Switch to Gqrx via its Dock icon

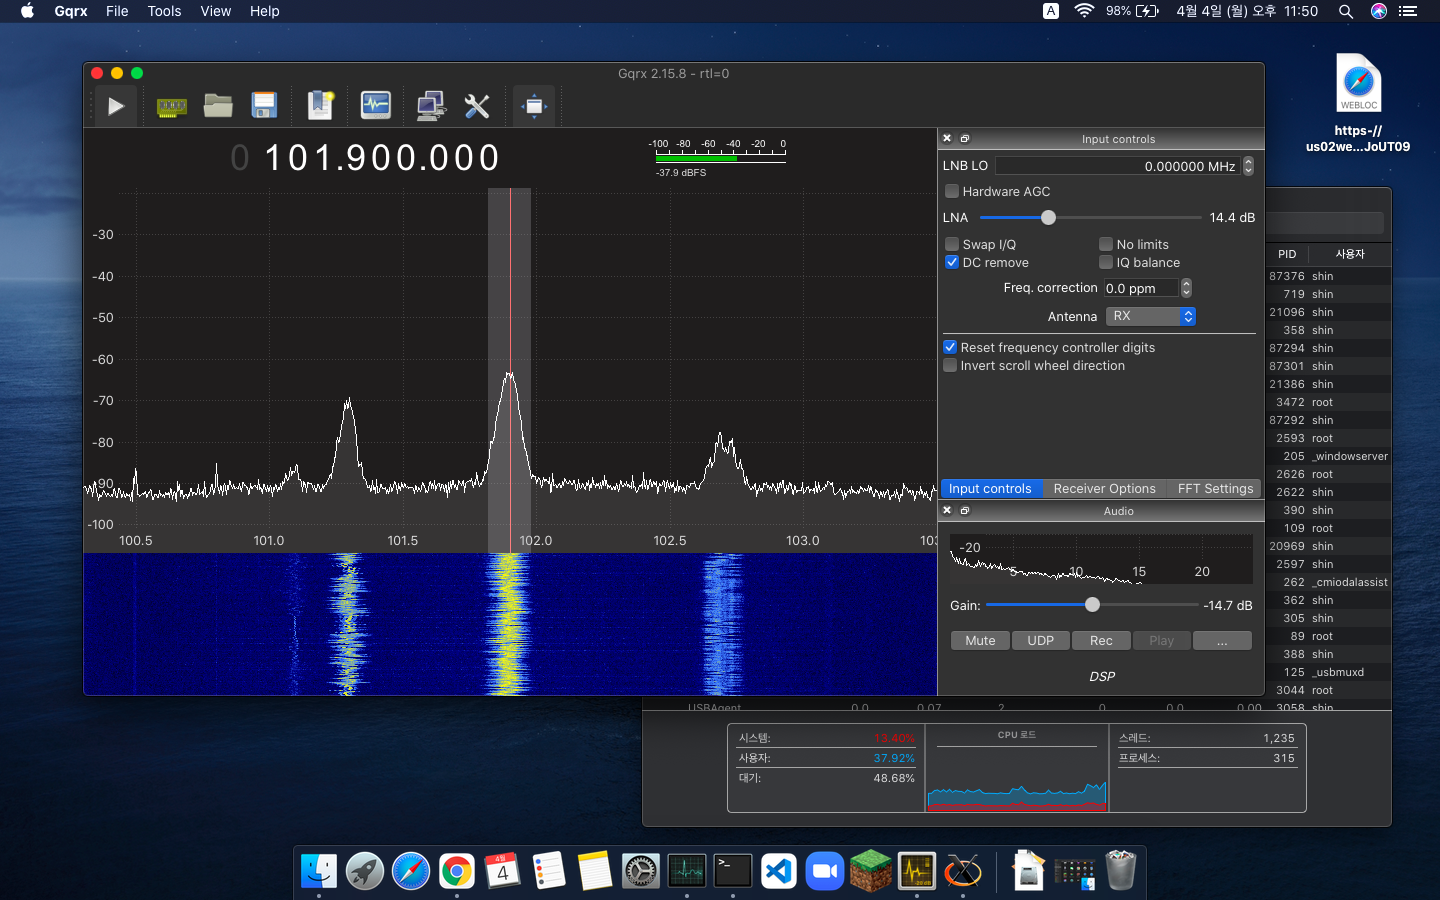pos(917,871)
